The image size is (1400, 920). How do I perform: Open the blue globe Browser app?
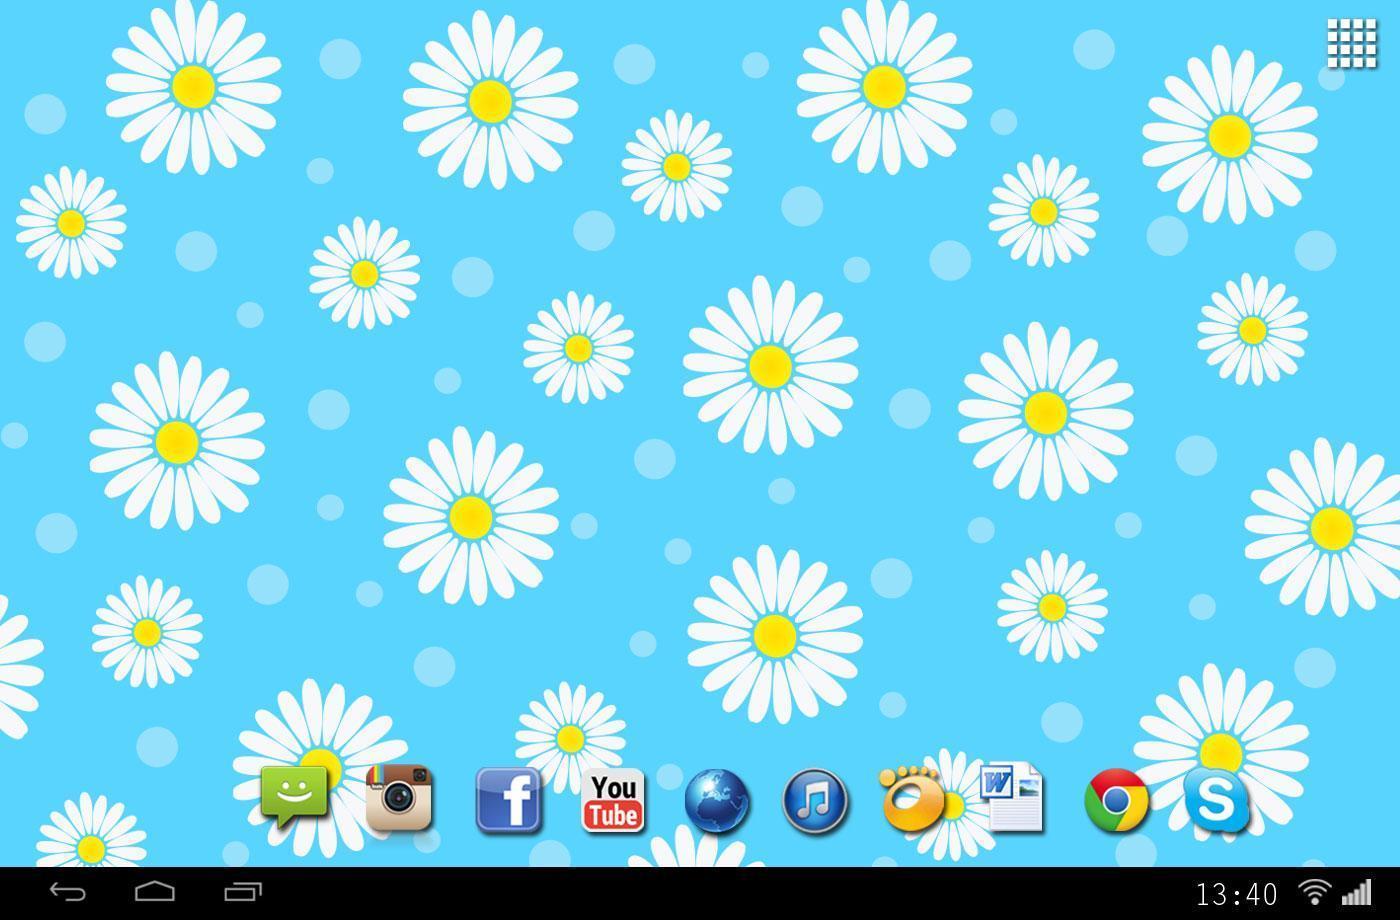click(x=716, y=802)
